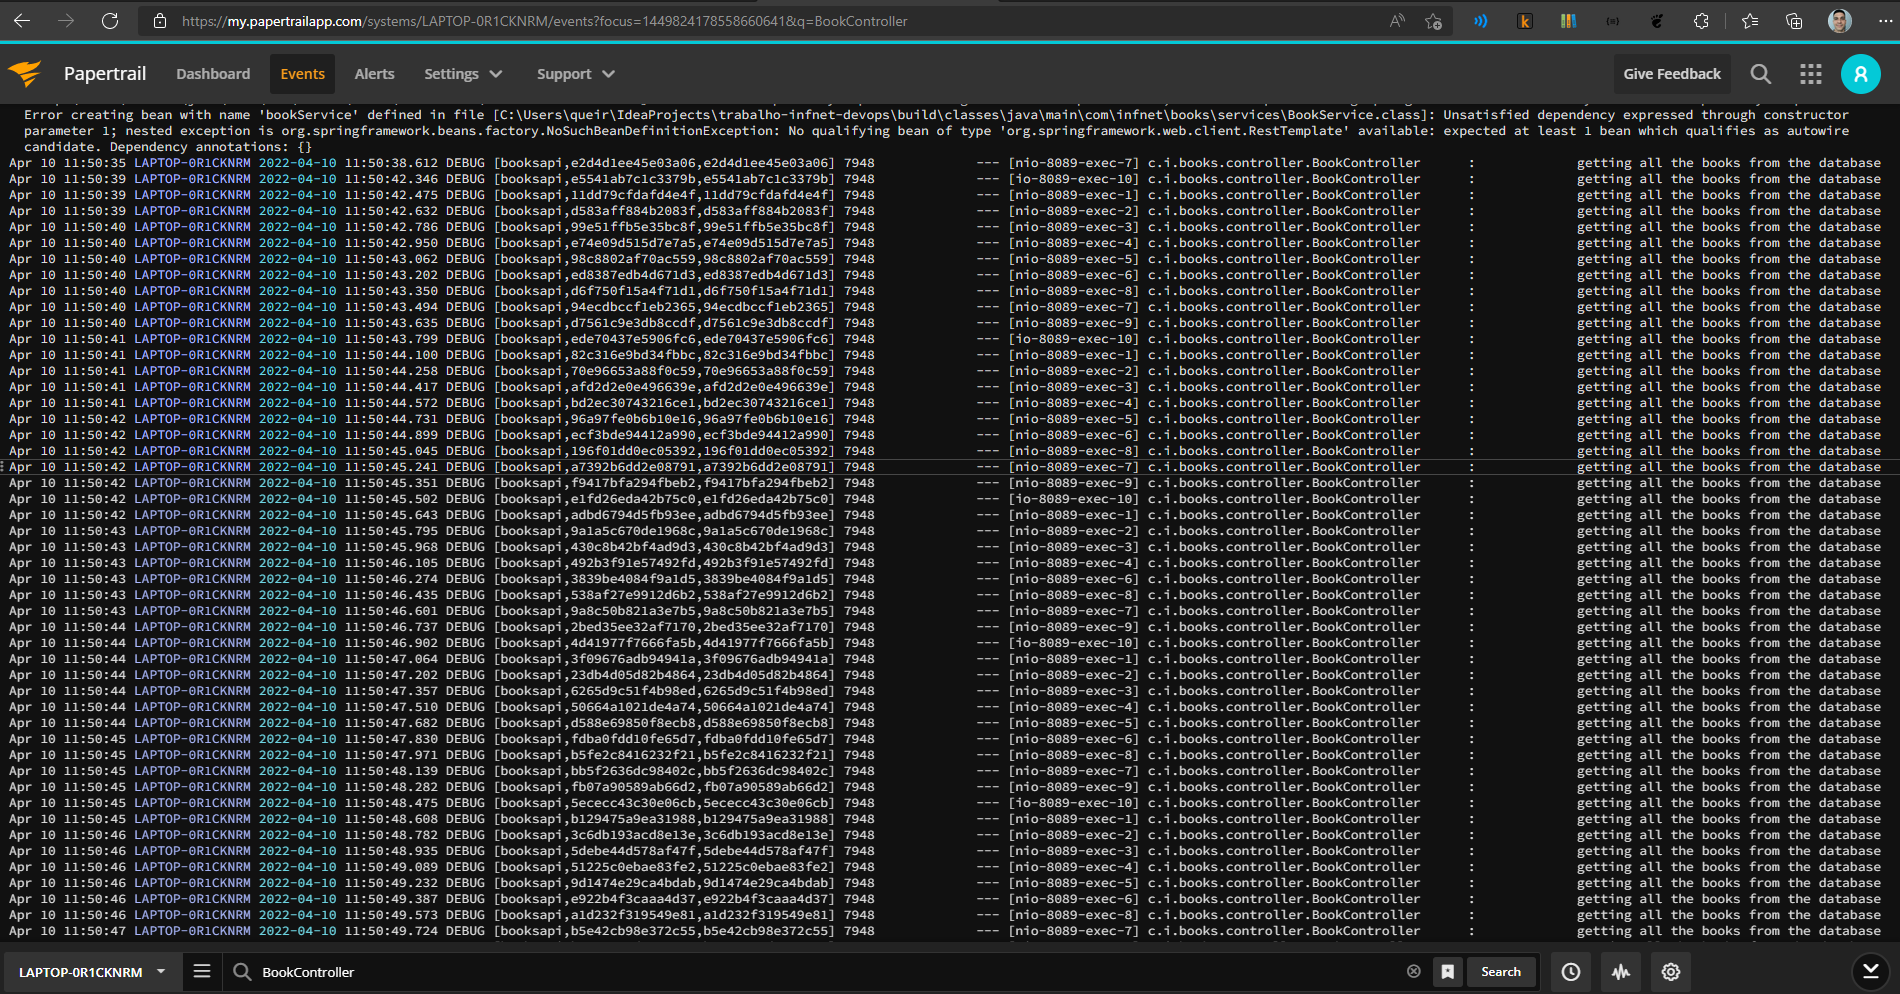Go to the Dashboard tab
The image size is (1900, 994).
coord(213,74)
